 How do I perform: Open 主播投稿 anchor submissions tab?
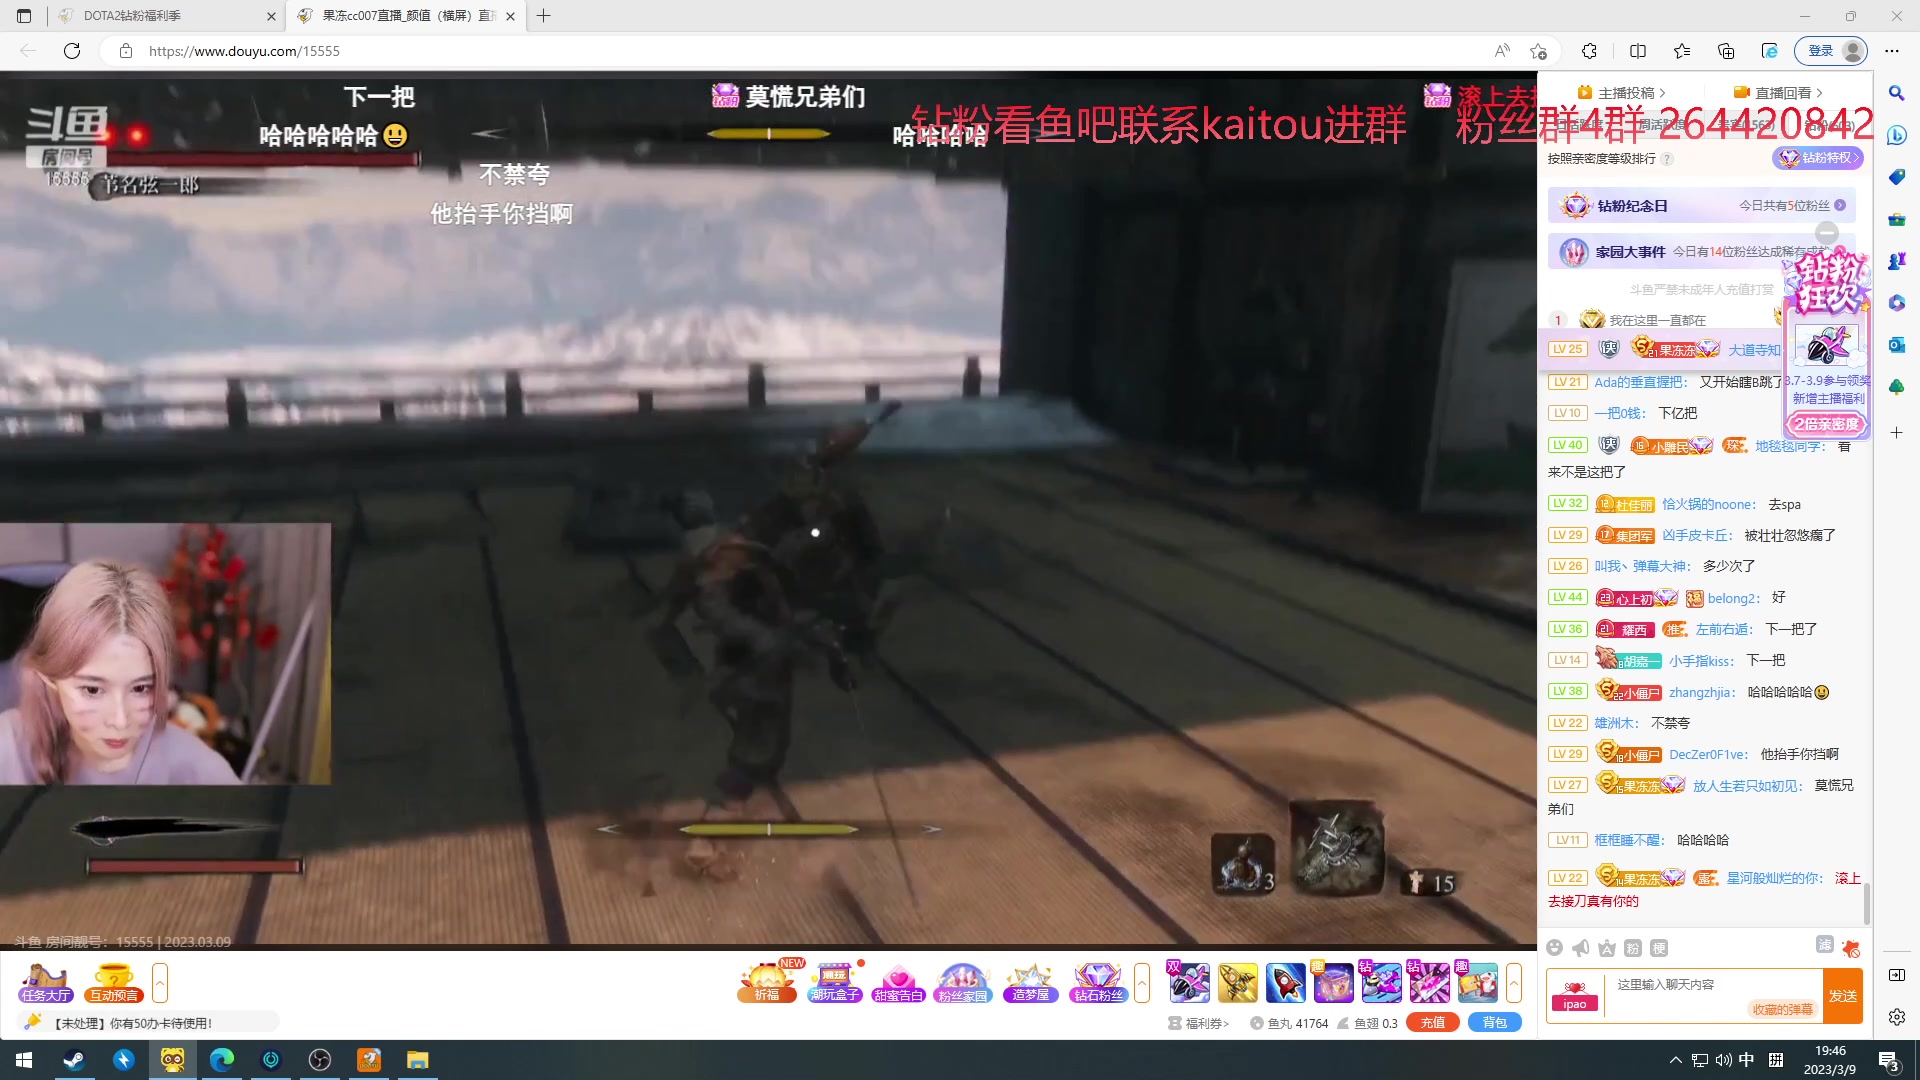1621,93
